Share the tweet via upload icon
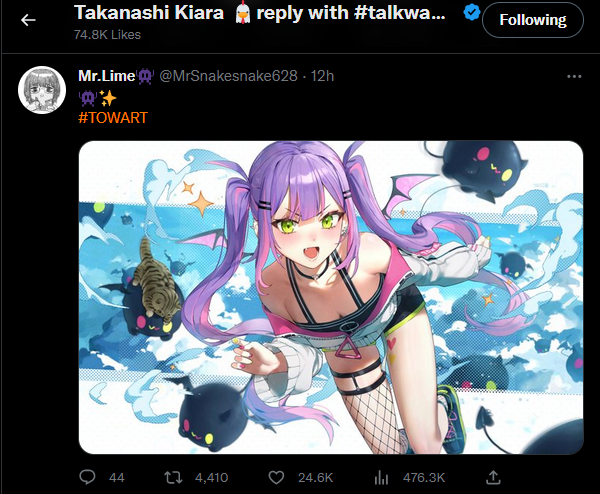Image resolution: width=600 pixels, height=494 pixels. coord(493,477)
